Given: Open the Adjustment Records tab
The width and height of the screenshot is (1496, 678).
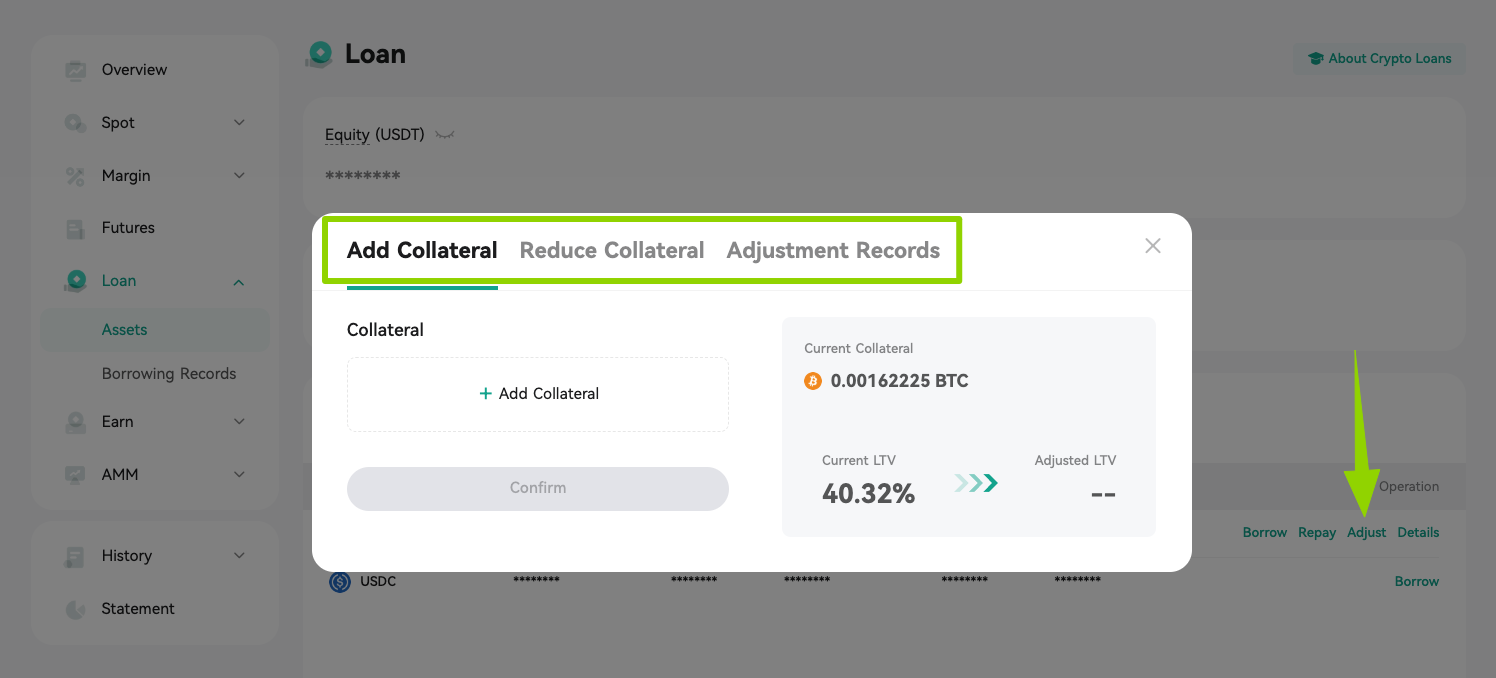Looking at the screenshot, I should coord(833,250).
